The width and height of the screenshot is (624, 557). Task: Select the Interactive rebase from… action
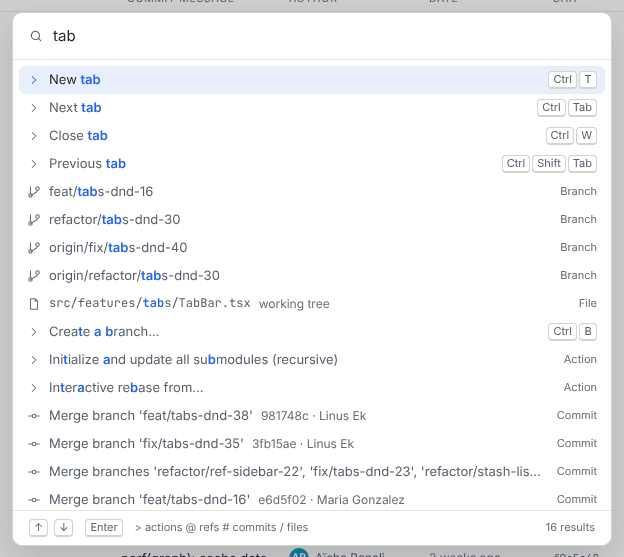pyautogui.click(x=312, y=388)
